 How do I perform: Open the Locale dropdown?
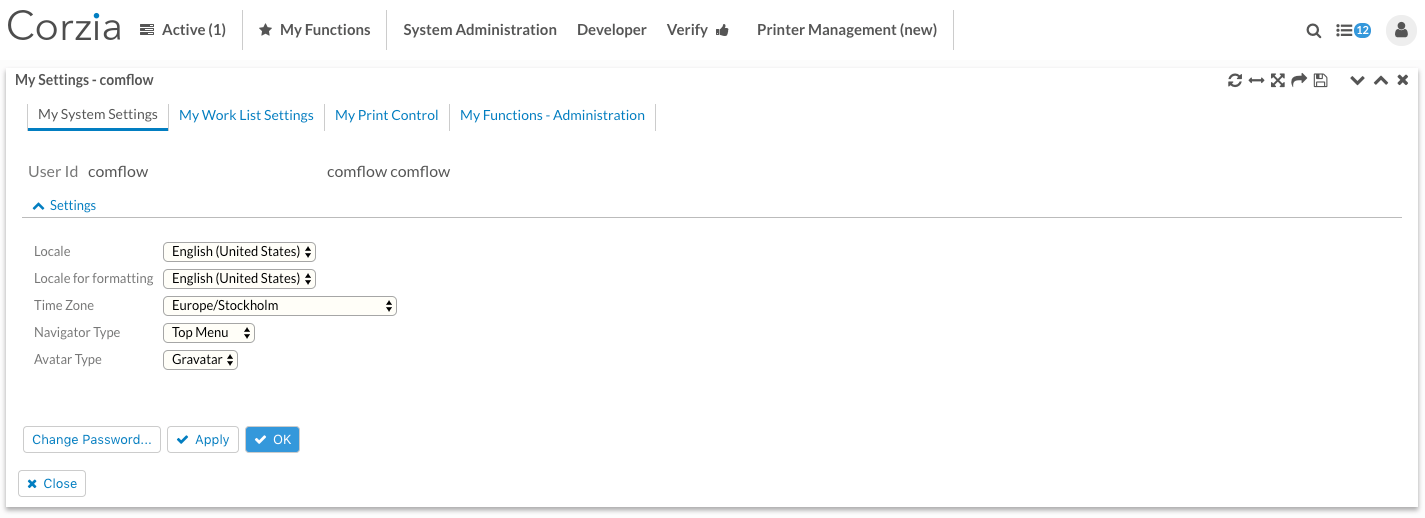click(x=239, y=252)
